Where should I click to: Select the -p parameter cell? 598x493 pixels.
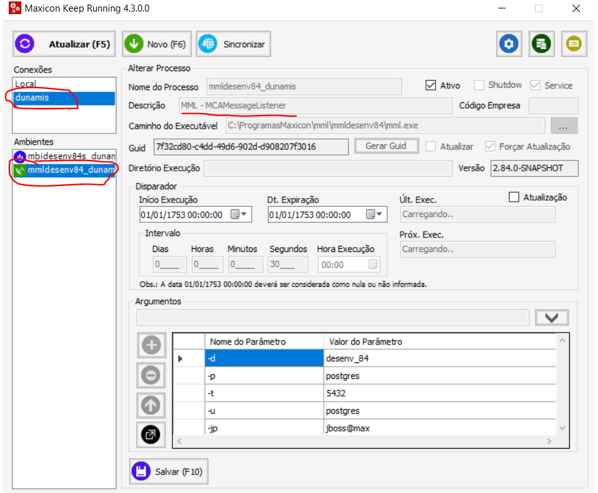click(264, 376)
